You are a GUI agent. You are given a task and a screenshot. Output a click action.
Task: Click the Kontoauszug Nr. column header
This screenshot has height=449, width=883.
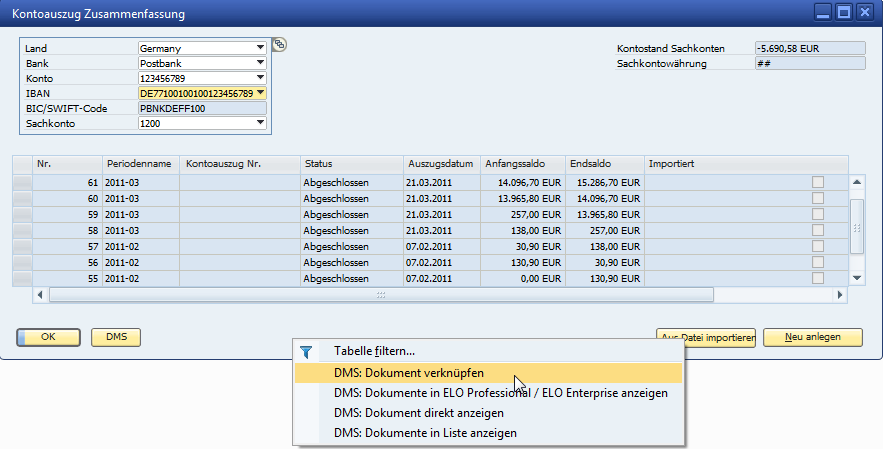pos(240,164)
